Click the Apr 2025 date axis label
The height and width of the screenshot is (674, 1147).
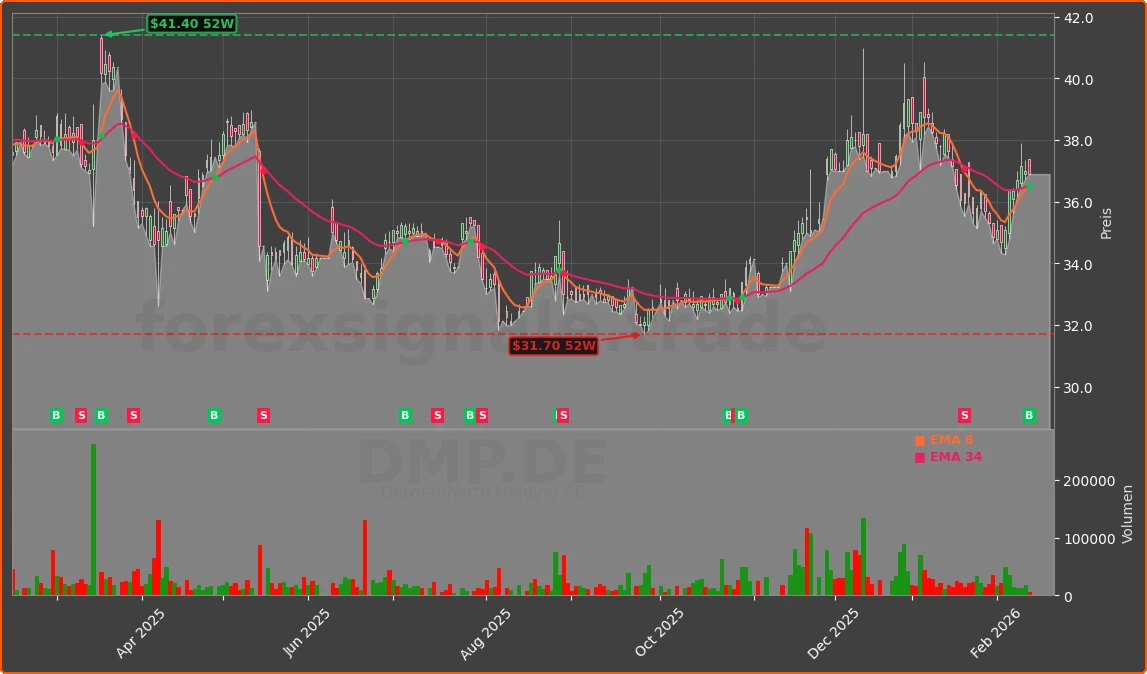[x=140, y=630]
